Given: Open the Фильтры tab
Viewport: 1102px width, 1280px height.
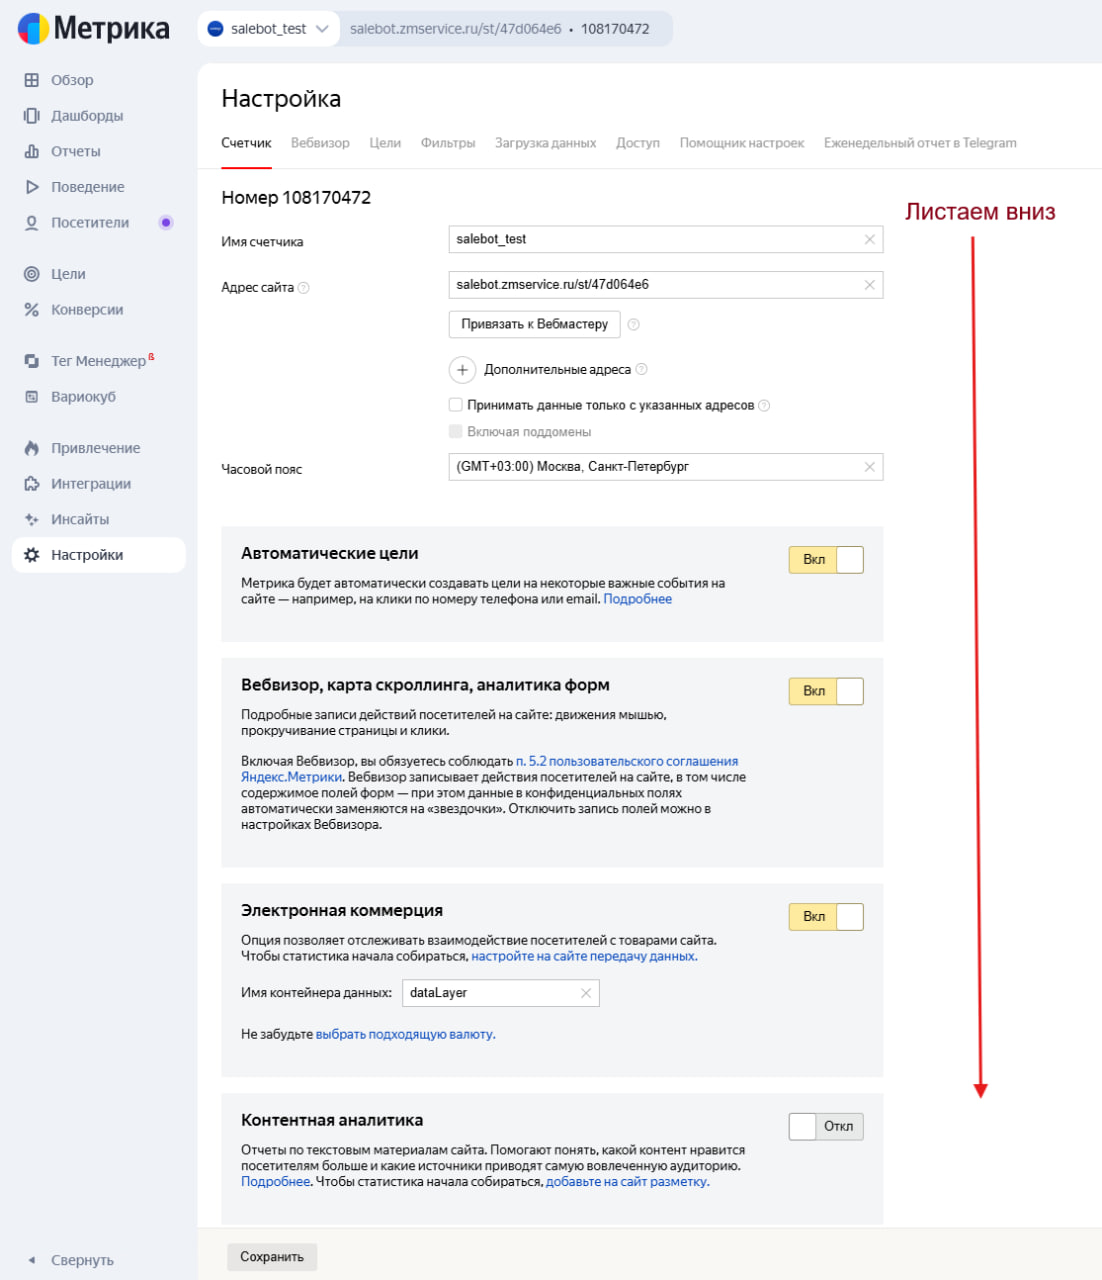Looking at the screenshot, I should [x=448, y=143].
